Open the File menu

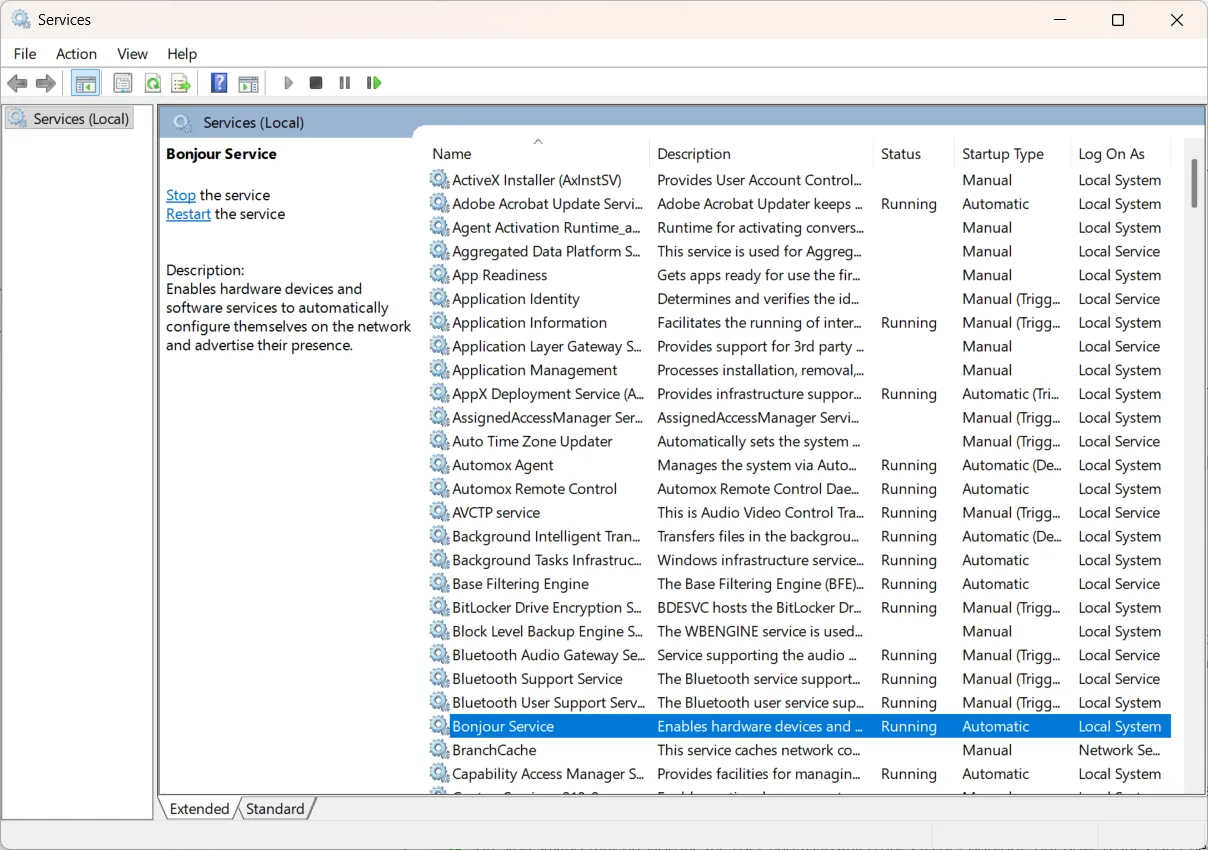click(25, 54)
